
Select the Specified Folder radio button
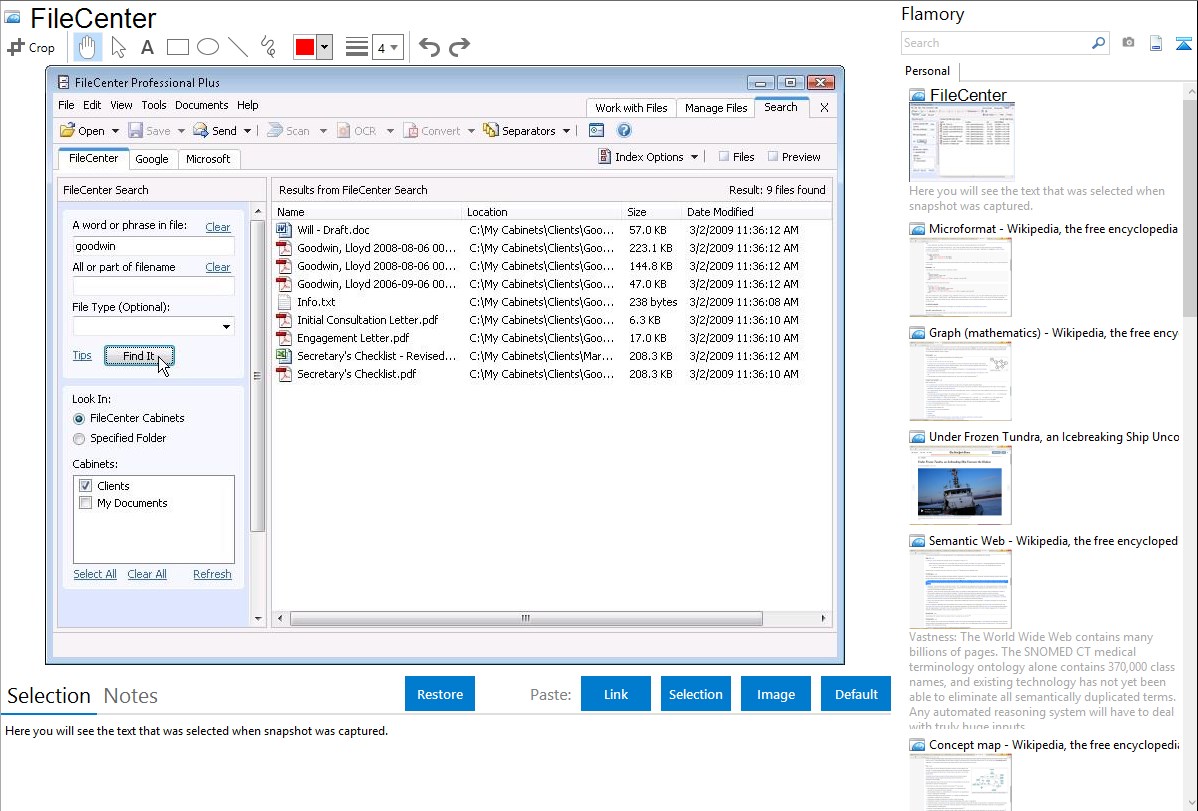79,439
